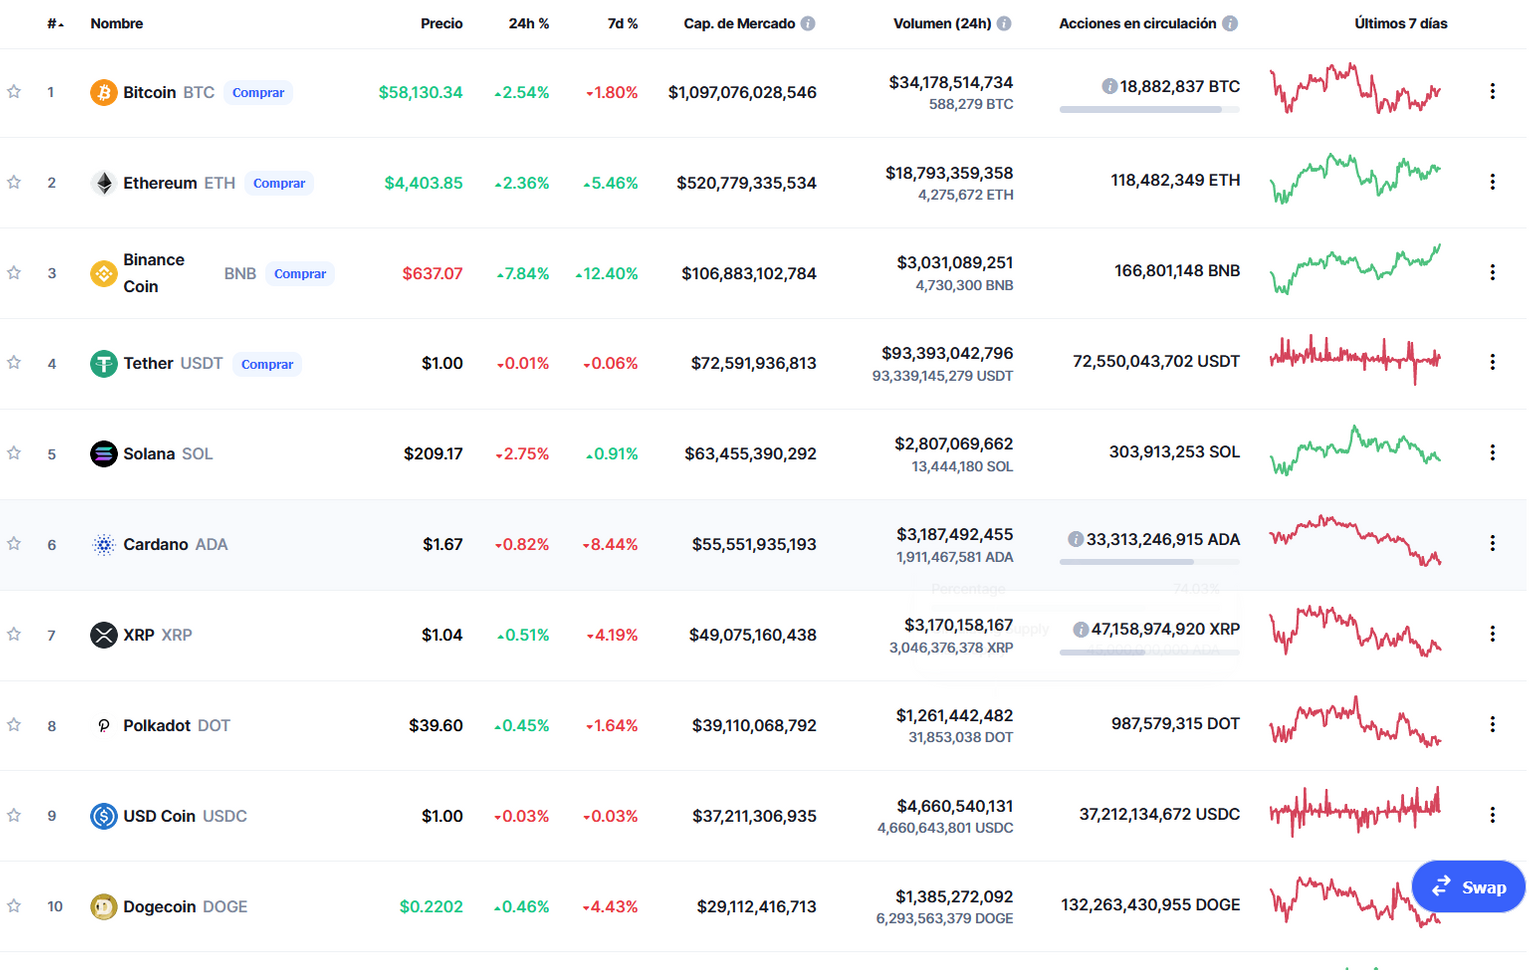
Task: Click the Ethereum logo icon
Action: click(x=104, y=183)
